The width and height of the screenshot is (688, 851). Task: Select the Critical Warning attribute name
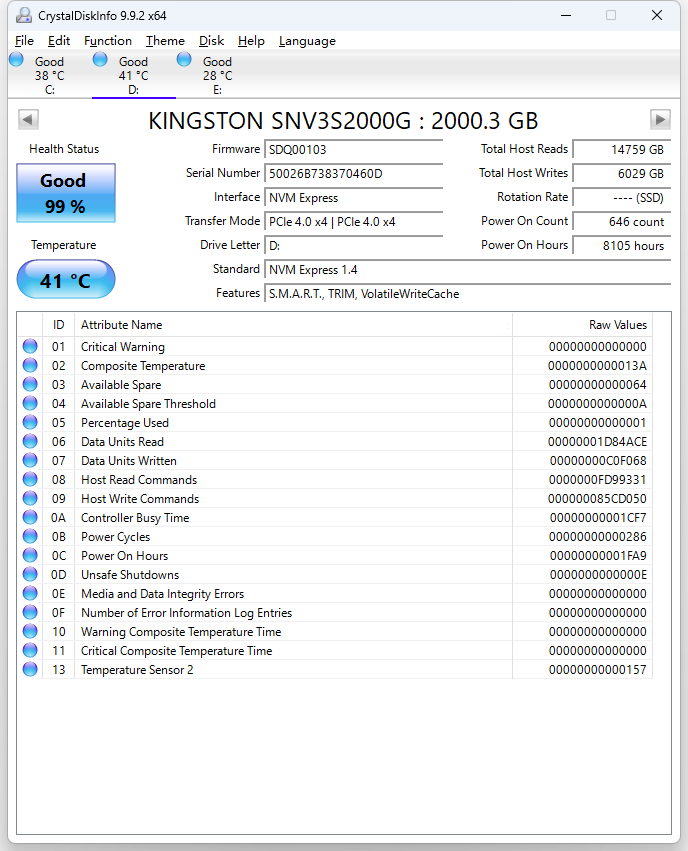(123, 346)
